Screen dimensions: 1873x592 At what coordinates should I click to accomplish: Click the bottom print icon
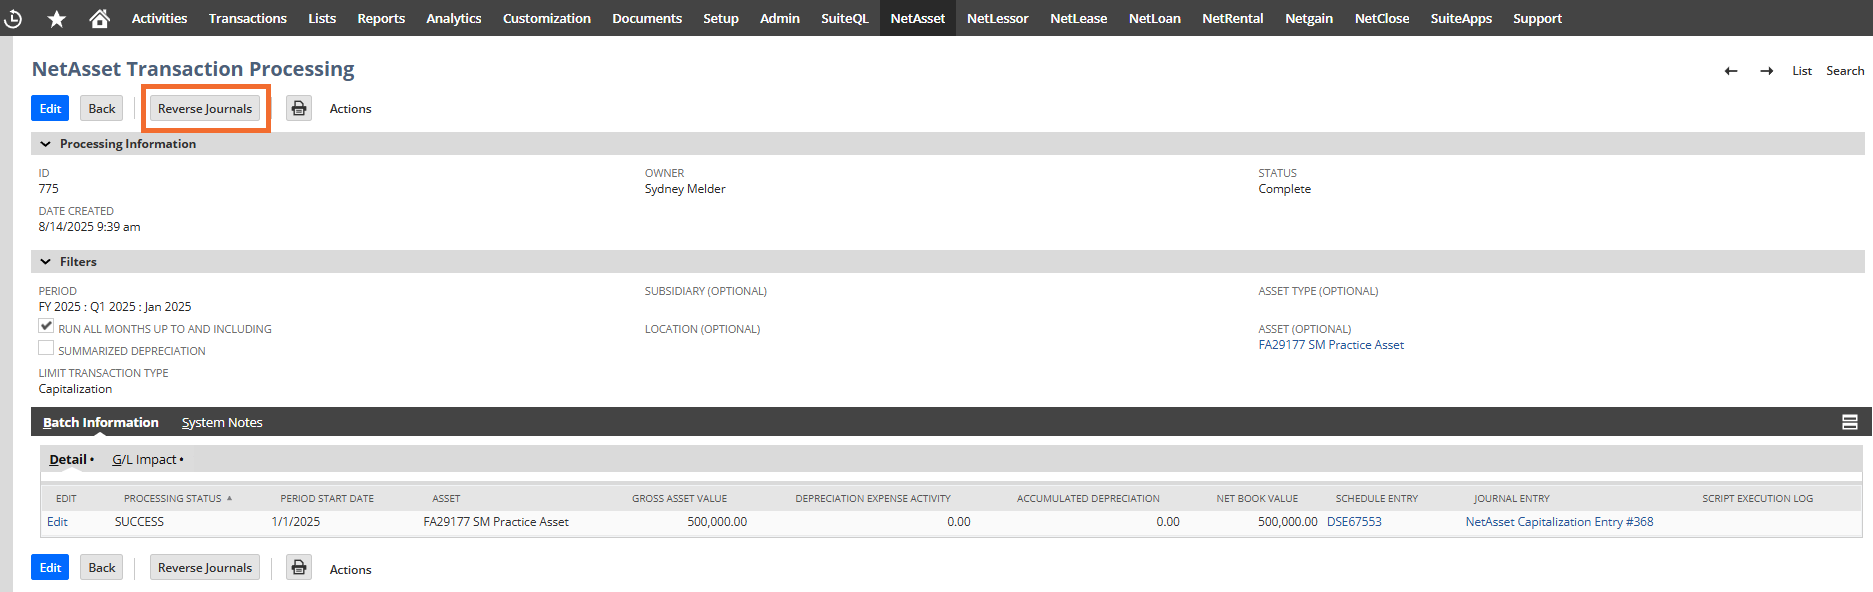coord(299,567)
